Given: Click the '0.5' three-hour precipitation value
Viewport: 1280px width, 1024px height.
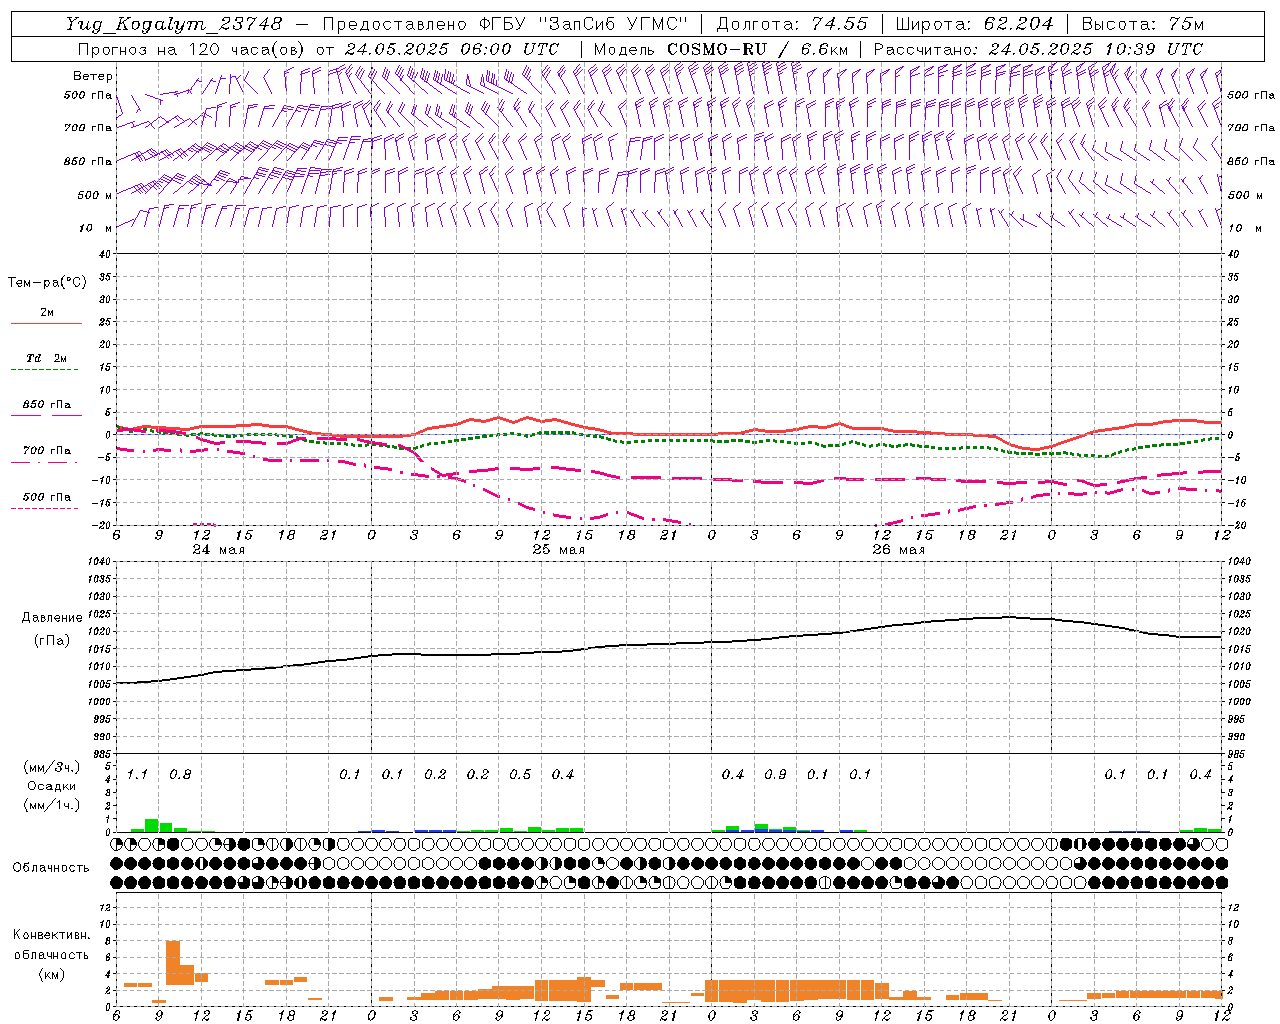Looking at the screenshot, I should 520,775.
